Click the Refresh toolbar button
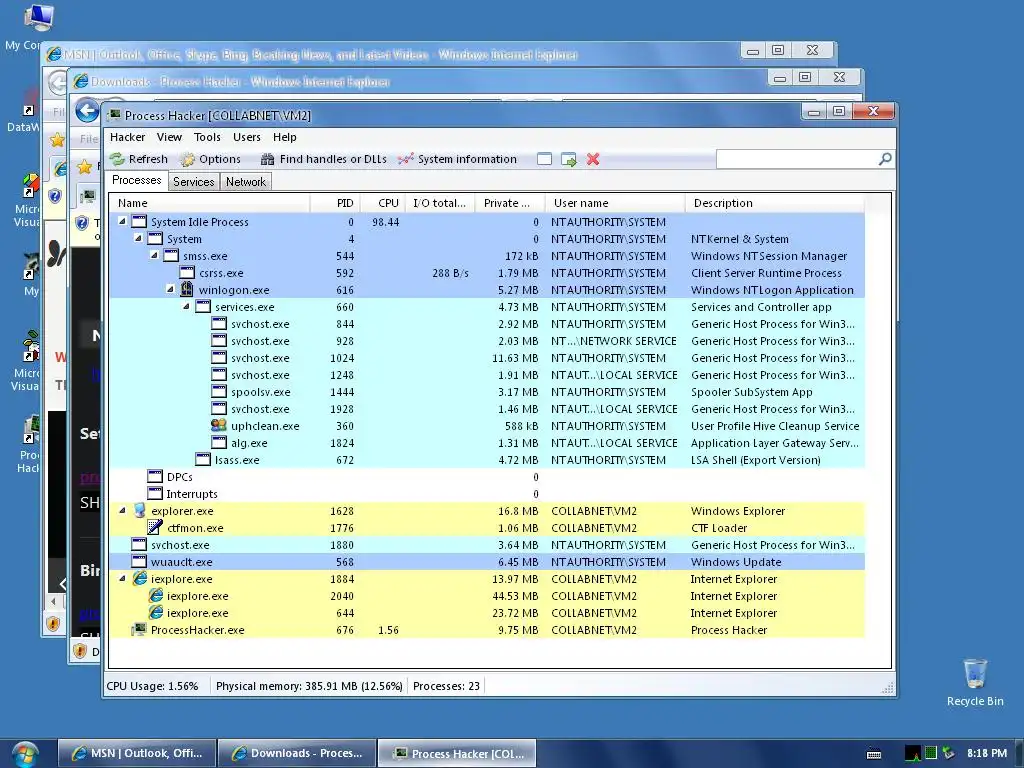 pyautogui.click(x=138, y=159)
